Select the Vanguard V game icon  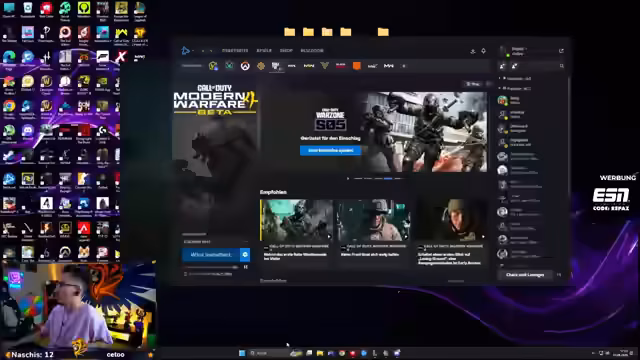click(x=324, y=66)
